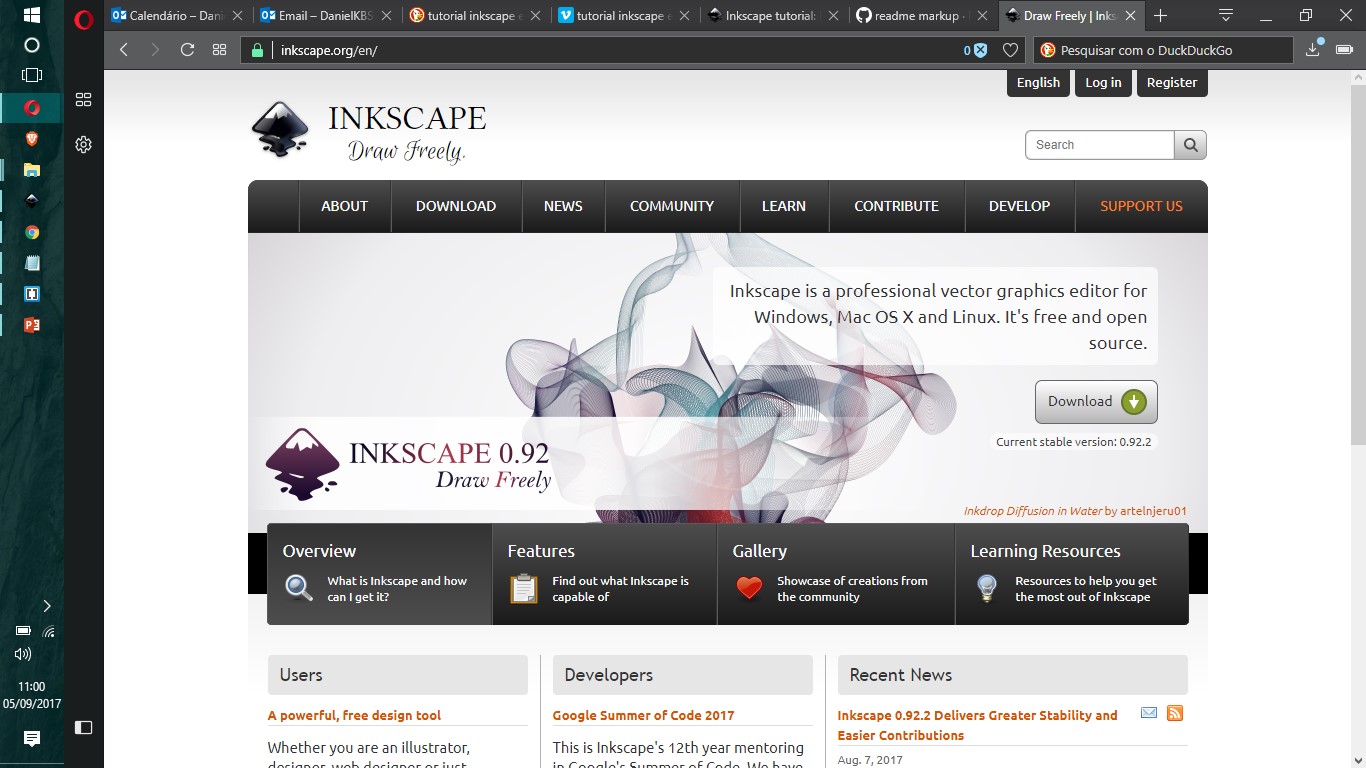
Task: Open Cortana search circle in taskbar
Action: pos(31,45)
